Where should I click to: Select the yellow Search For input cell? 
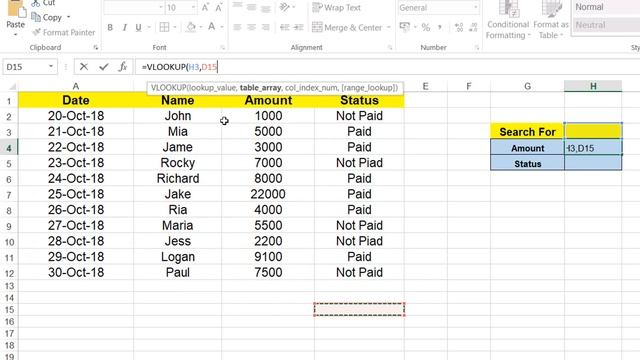(x=593, y=131)
